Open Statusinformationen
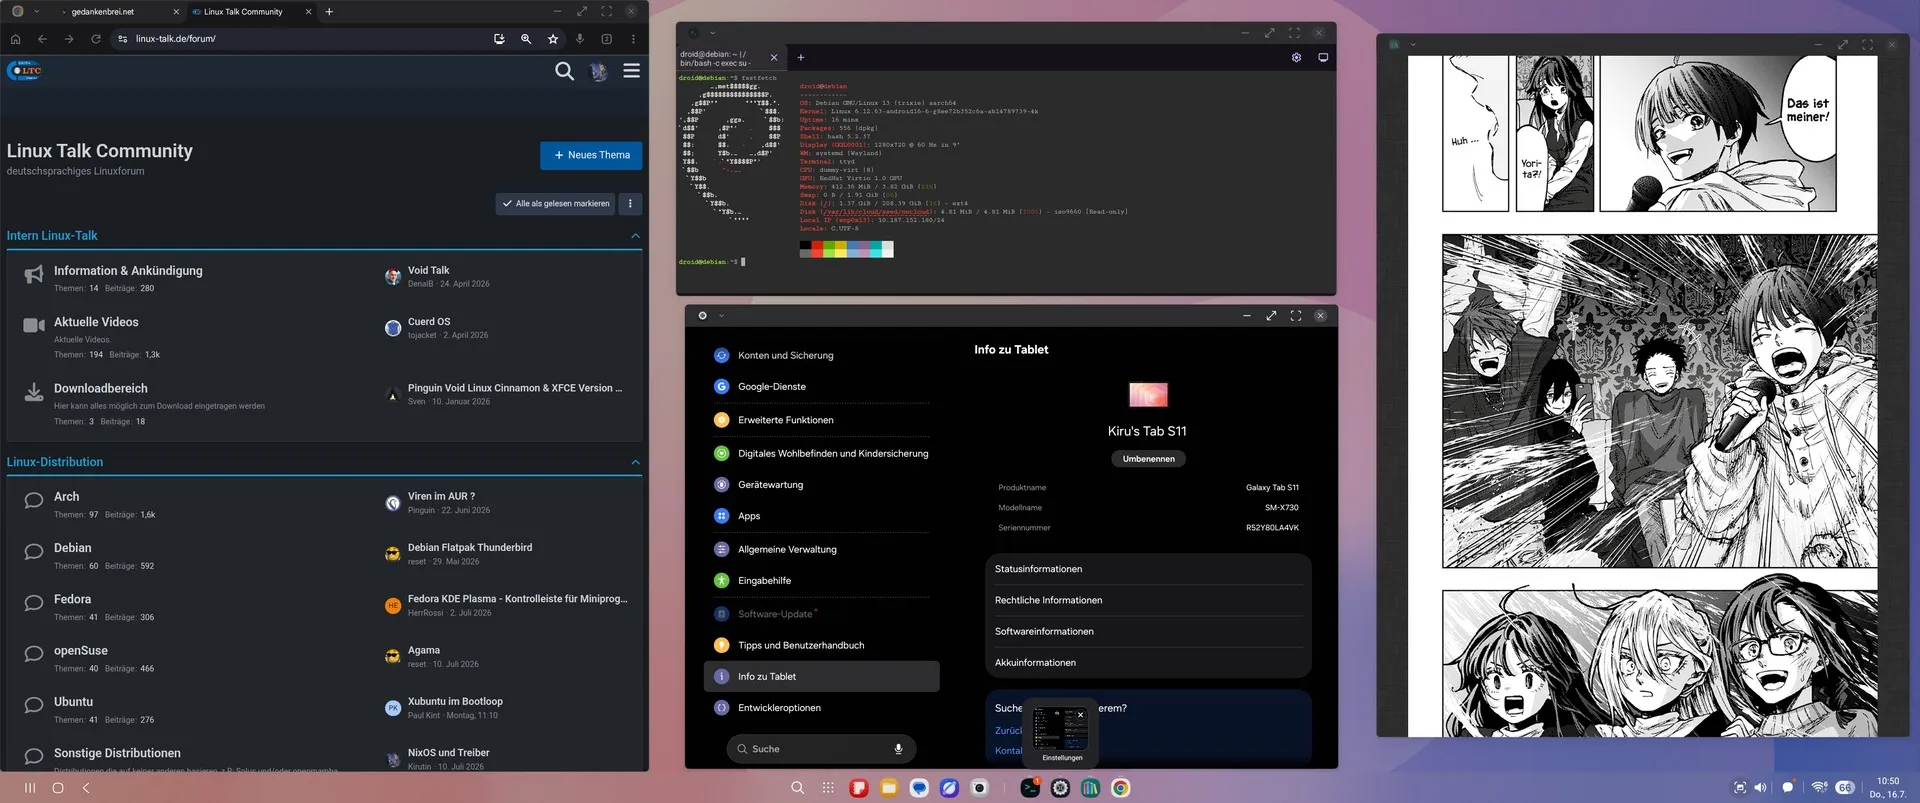The image size is (1920, 803). tap(1148, 569)
